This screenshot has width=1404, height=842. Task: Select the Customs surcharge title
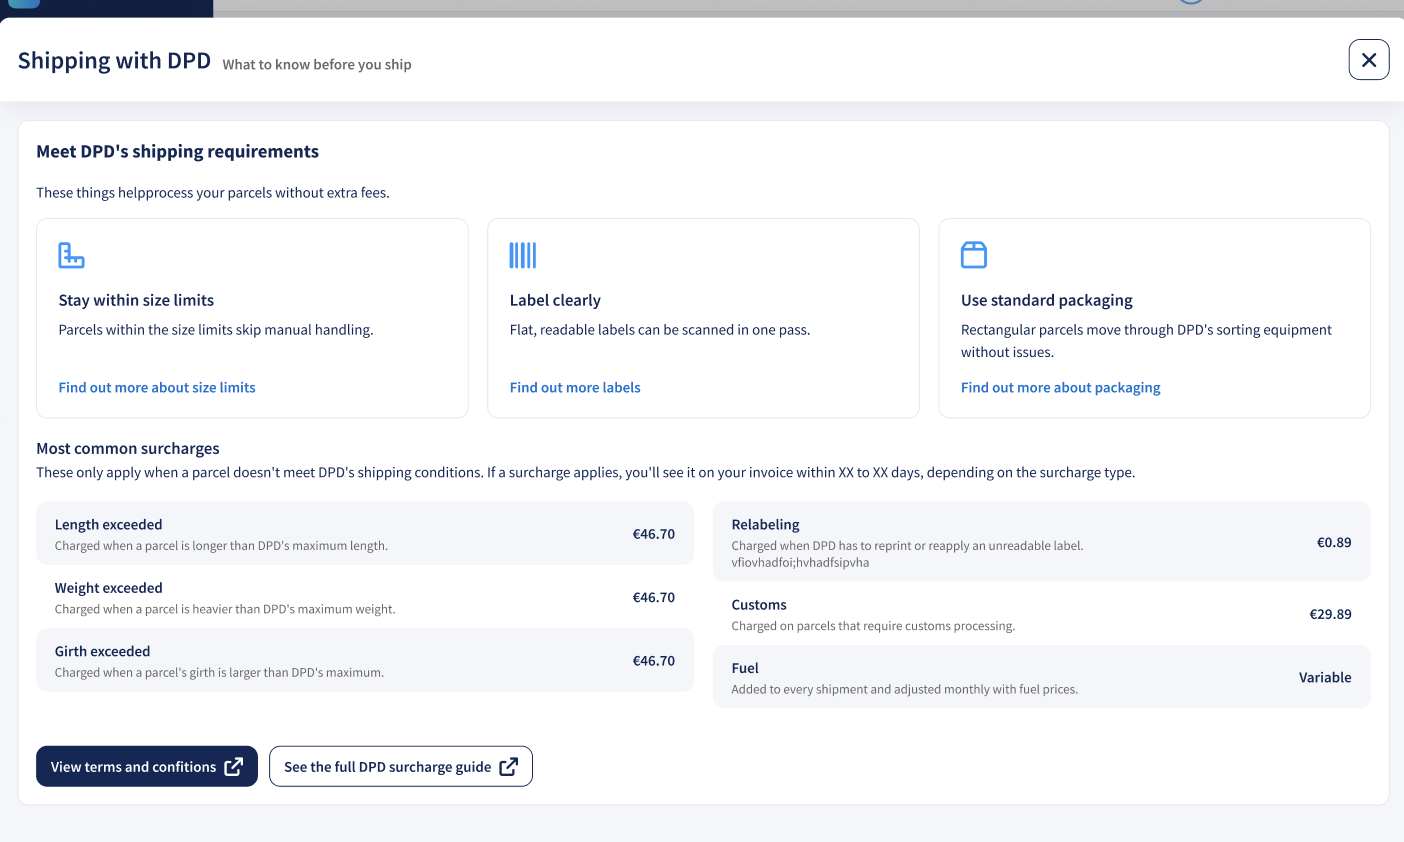point(759,605)
